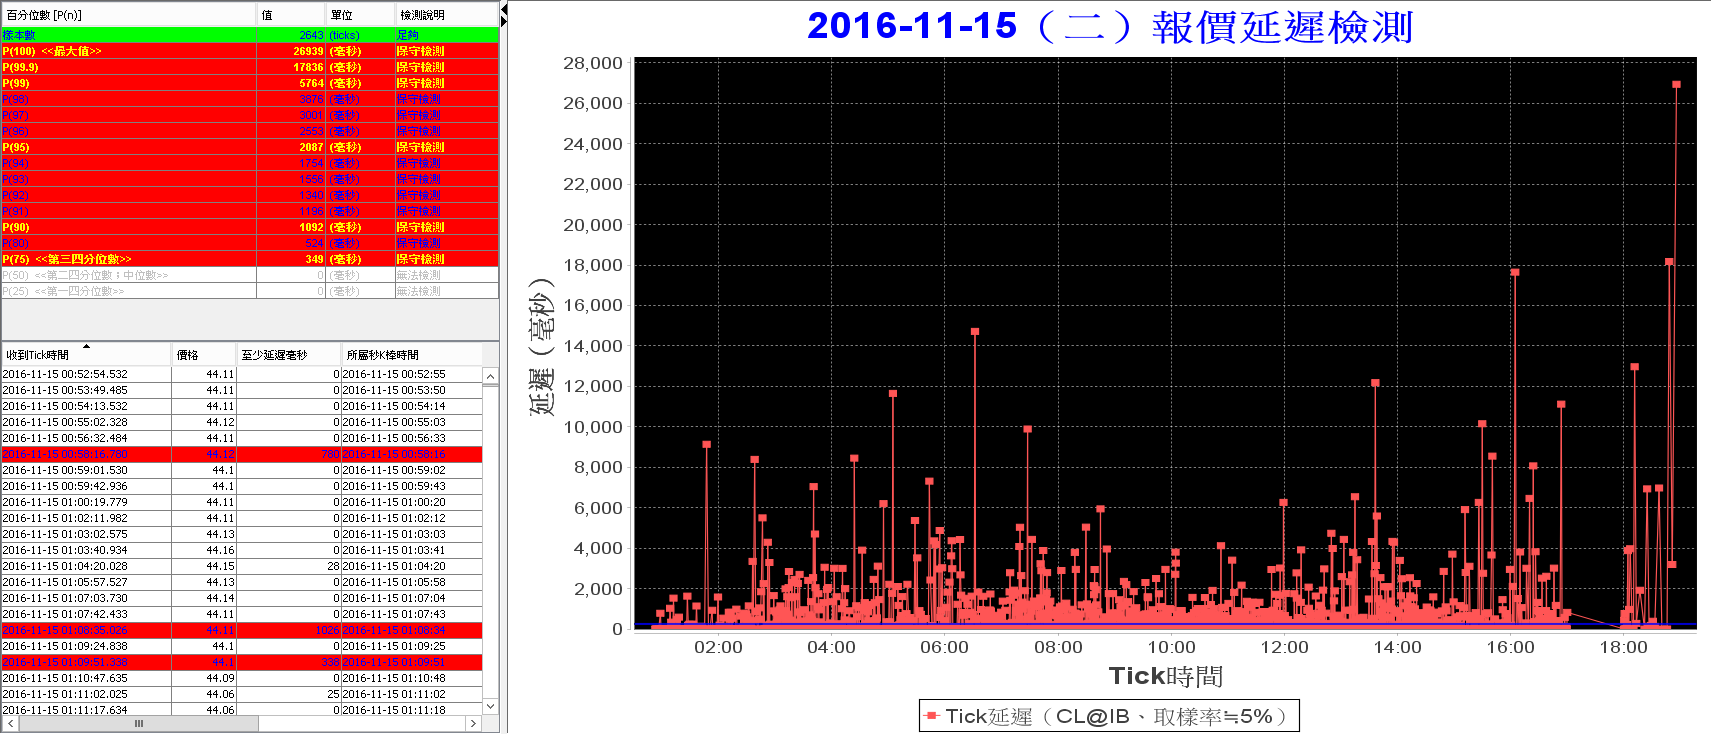The width and height of the screenshot is (1712, 734).
Task: Select tick row 2016-11-15 01:10:47.635
Action: 242,678
